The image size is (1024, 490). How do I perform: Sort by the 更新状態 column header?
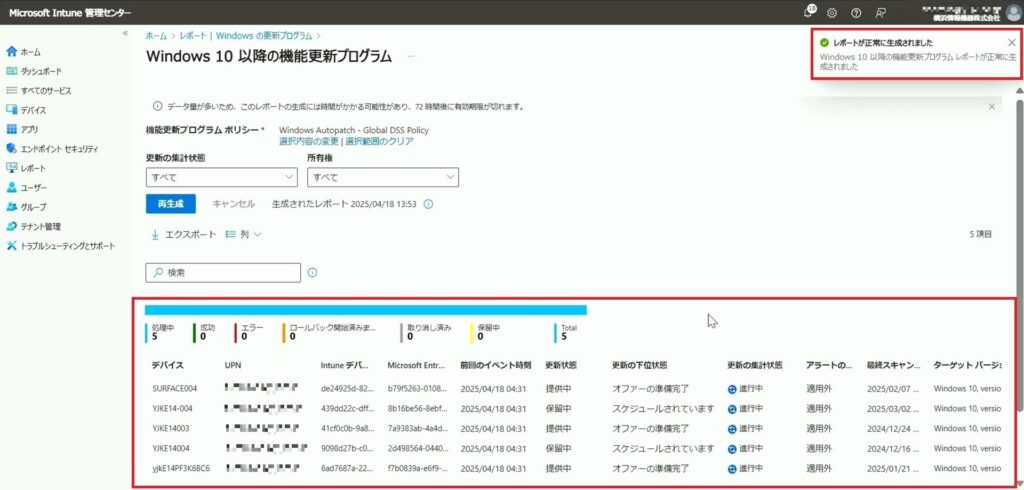561,365
